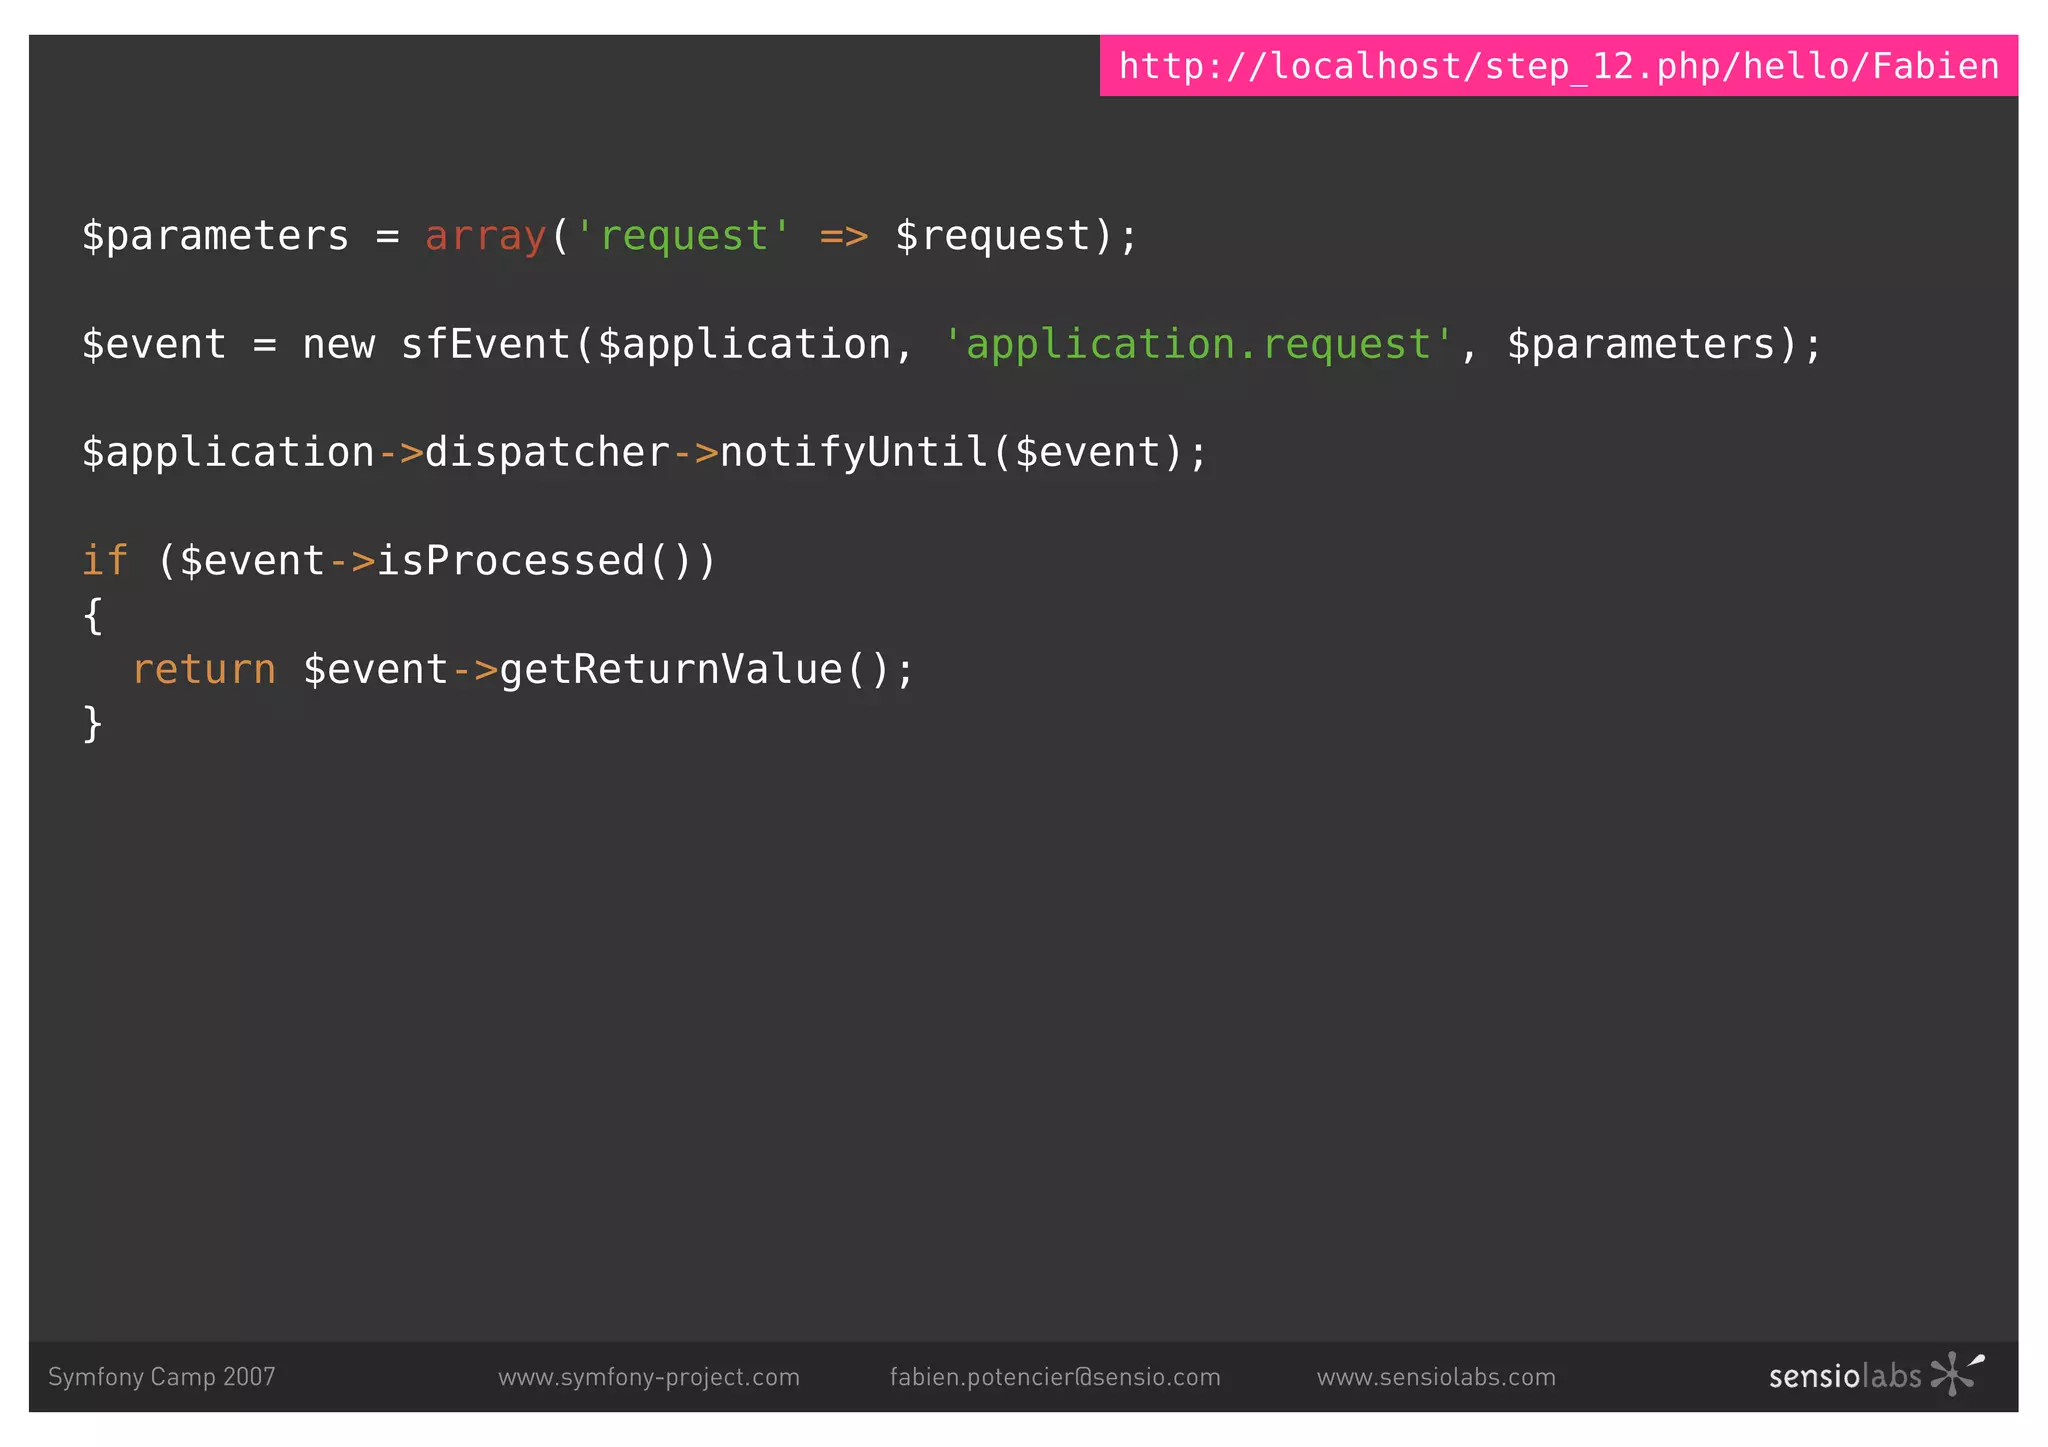Screen dimensions: 2048x1447
Task: Click the fabien.potencier@sensio.com email address
Action: (1055, 1377)
